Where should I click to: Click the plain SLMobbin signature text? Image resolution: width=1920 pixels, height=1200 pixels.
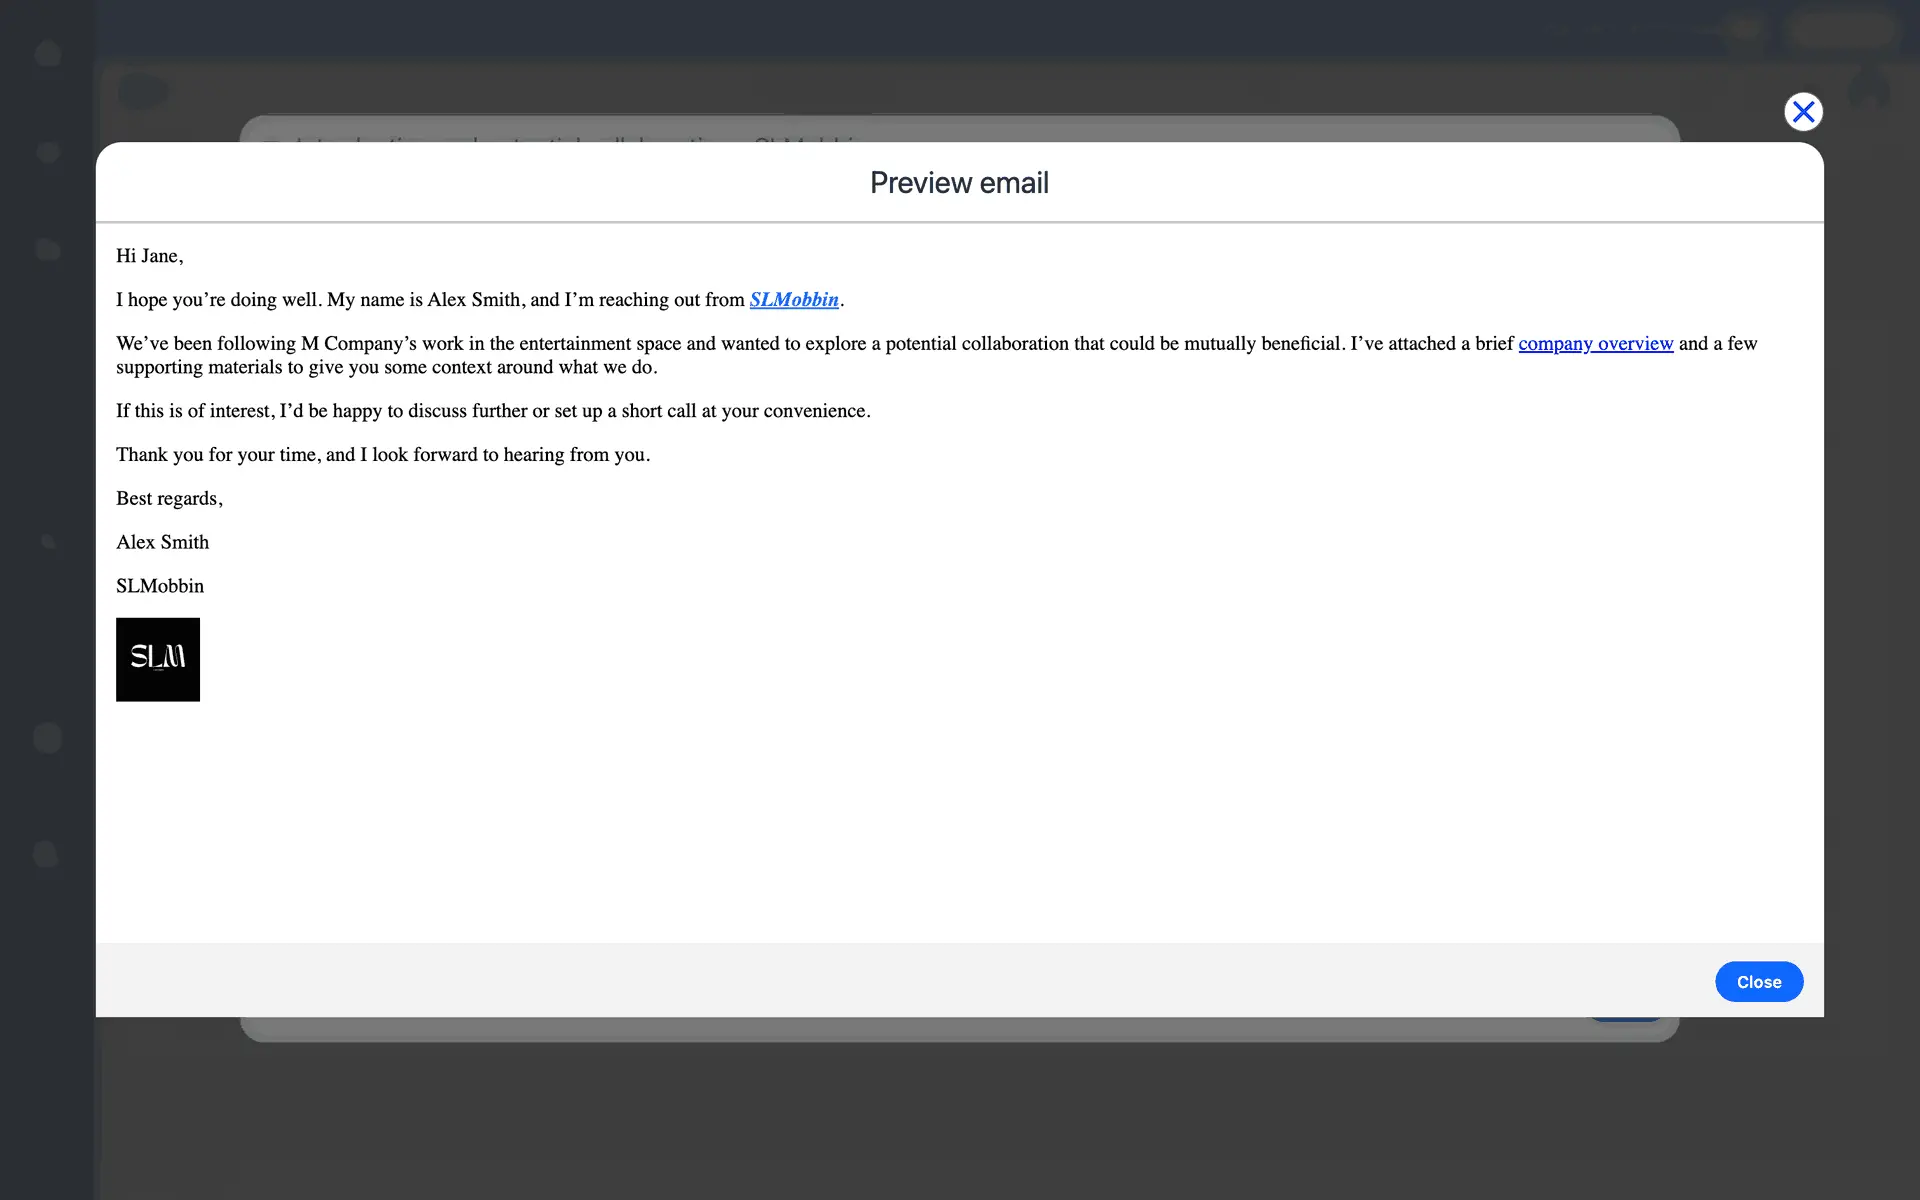coord(160,587)
